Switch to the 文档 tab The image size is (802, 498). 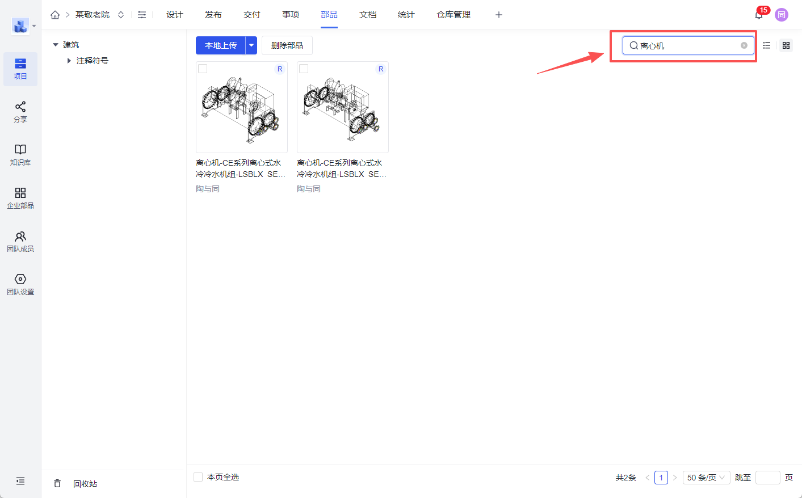click(x=367, y=15)
